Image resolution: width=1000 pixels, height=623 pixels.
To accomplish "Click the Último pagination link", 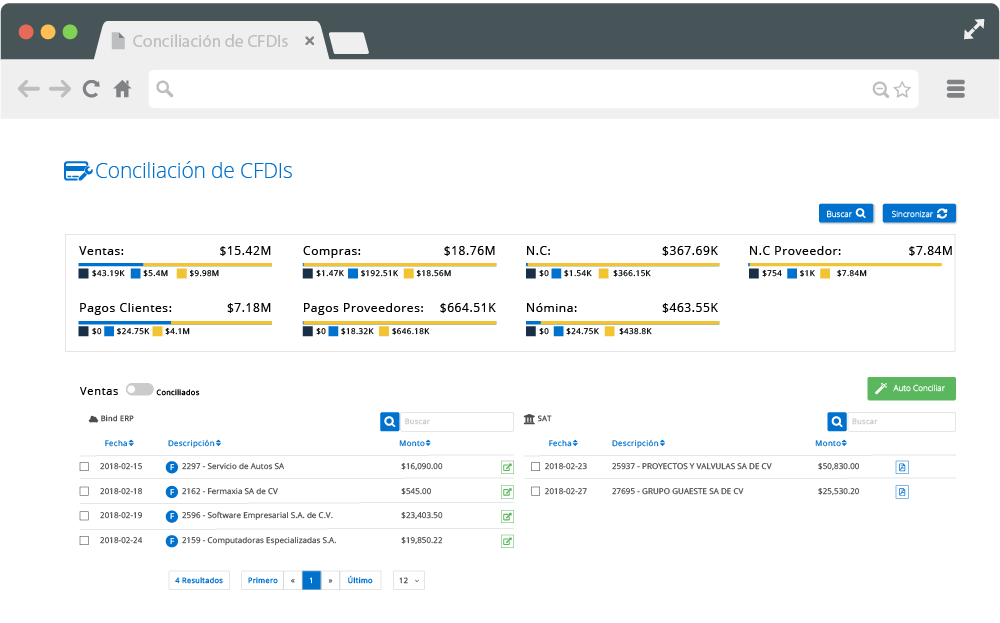I will point(359,580).
